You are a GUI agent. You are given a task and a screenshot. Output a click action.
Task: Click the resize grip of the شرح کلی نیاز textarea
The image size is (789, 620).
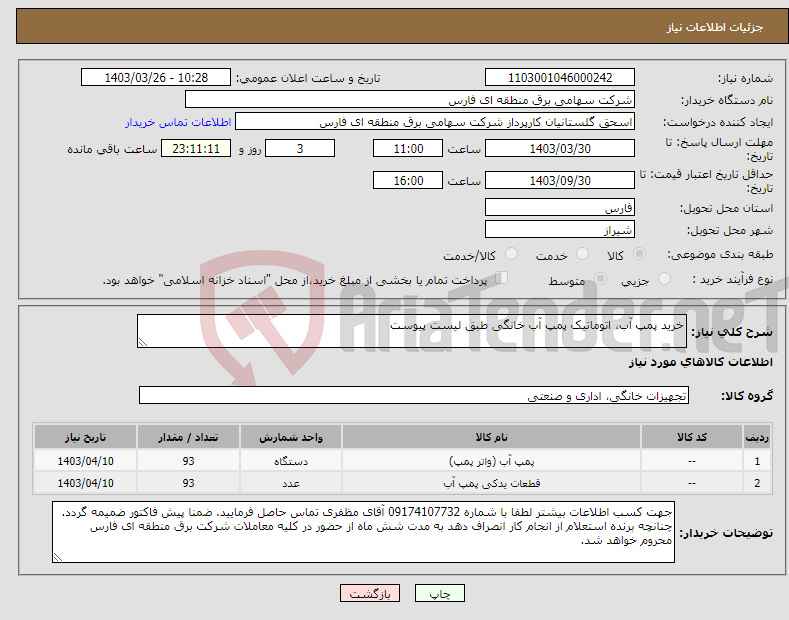(143, 342)
